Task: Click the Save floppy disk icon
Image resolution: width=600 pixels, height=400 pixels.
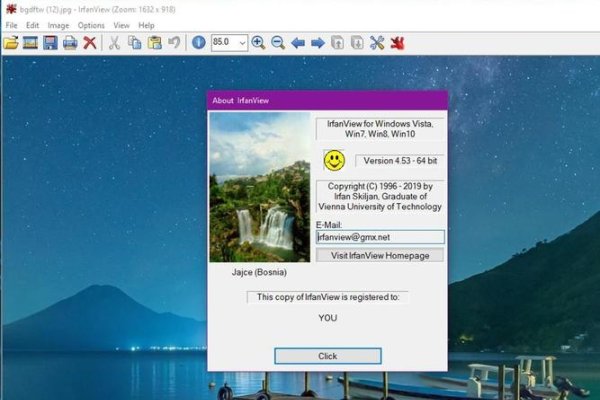Action: [50, 43]
